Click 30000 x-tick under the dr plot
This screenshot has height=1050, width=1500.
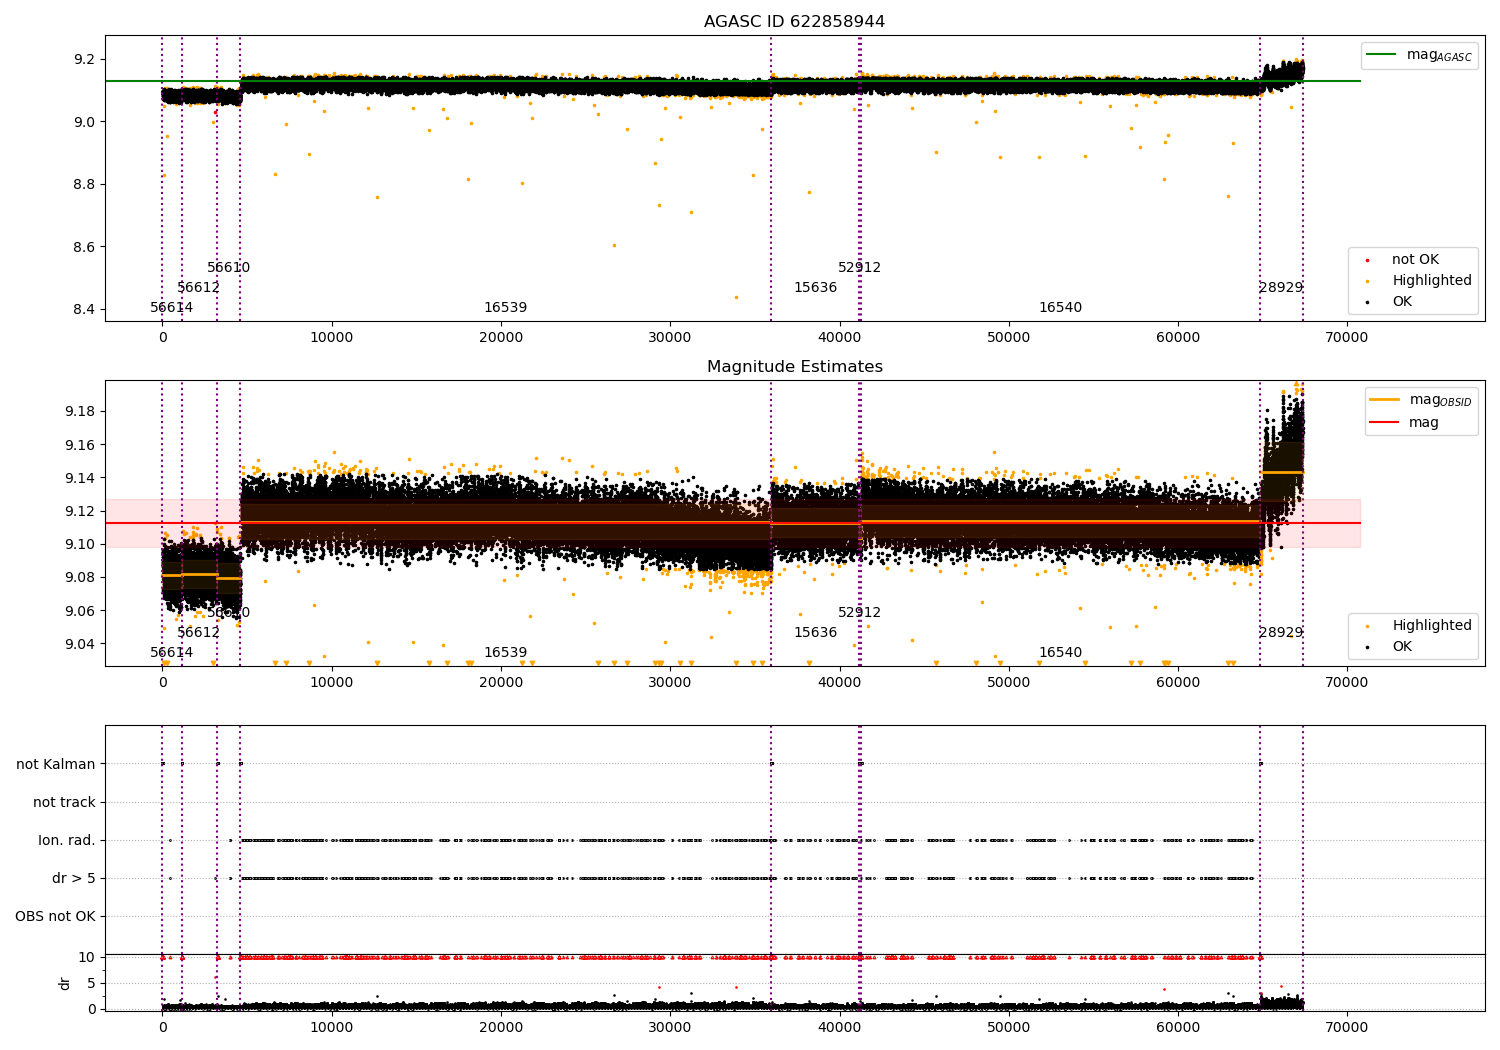point(670,1027)
